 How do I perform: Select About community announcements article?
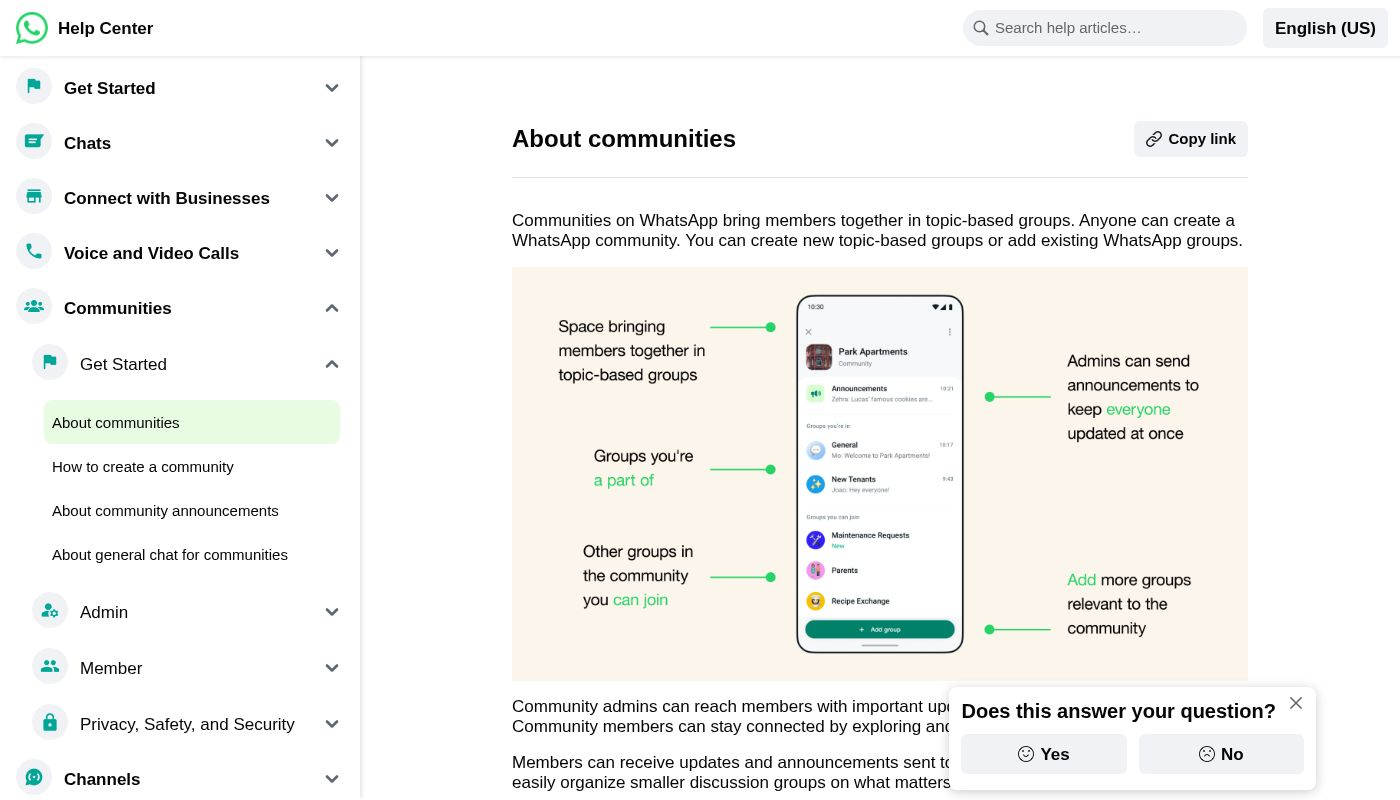[x=165, y=511]
